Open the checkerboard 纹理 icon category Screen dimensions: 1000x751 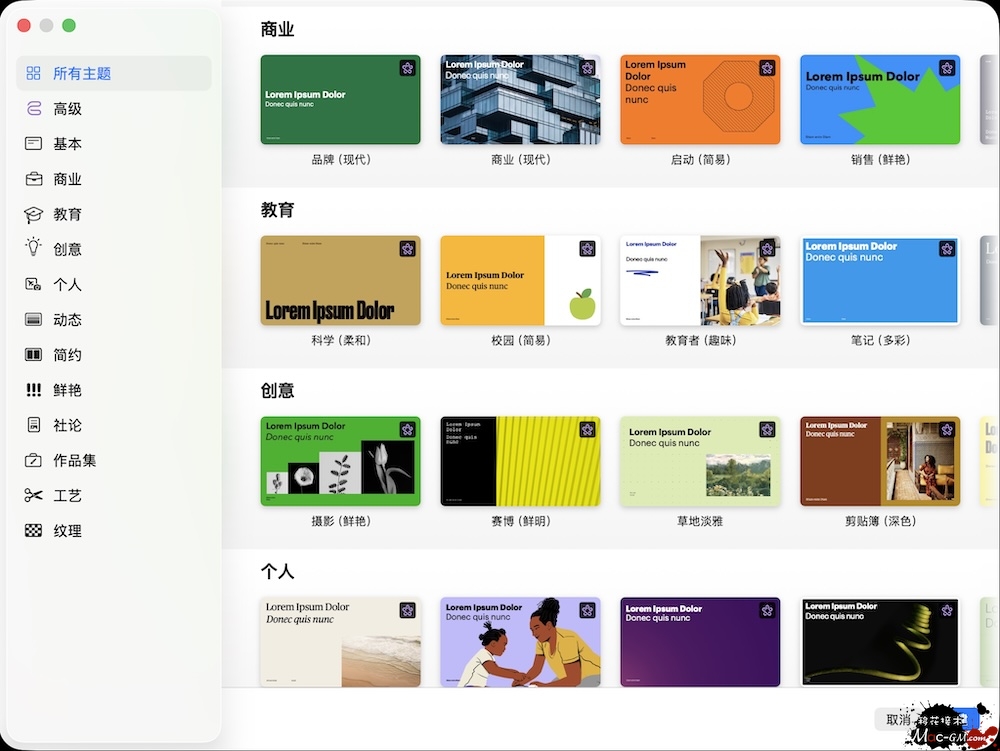tap(34, 531)
